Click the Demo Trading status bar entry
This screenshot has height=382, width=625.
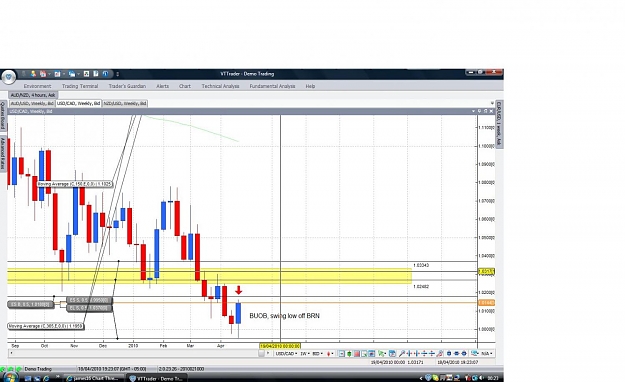pyautogui.click(x=38, y=369)
